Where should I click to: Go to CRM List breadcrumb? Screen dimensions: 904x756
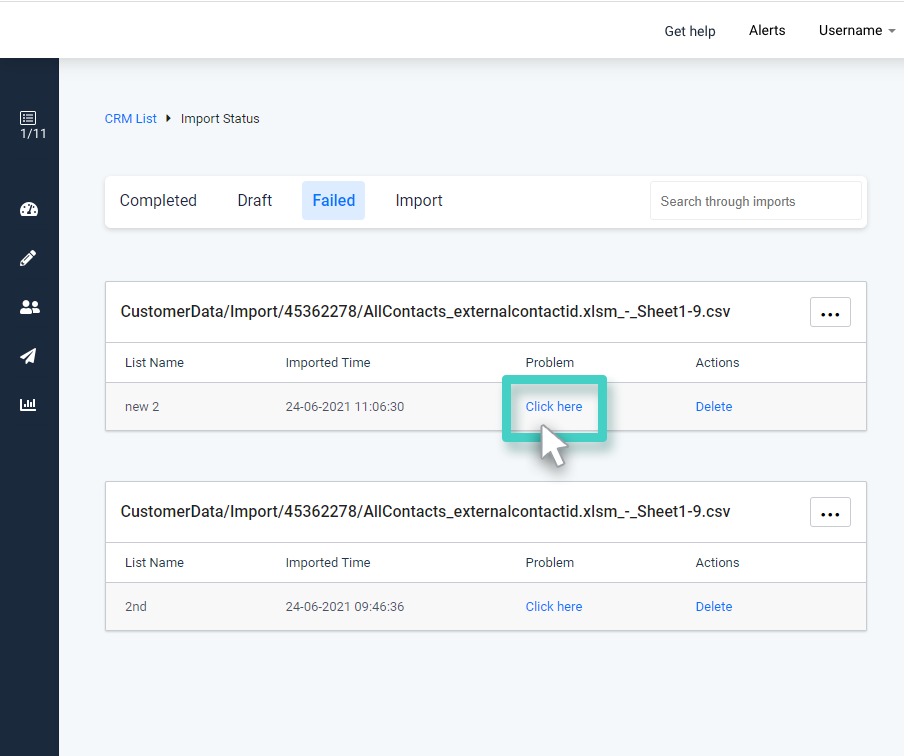pos(130,119)
